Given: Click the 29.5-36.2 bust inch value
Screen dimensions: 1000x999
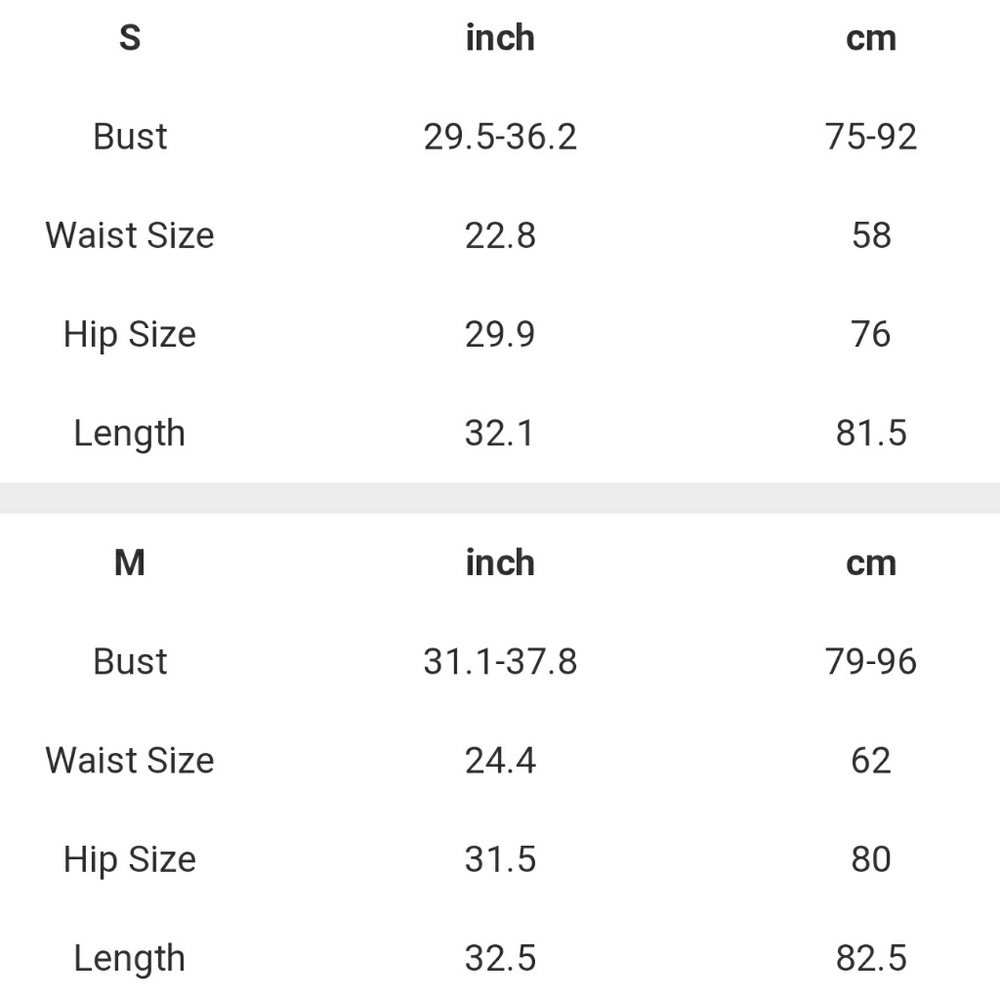Looking at the screenshot, I should pyautogui.click(x=500, y=137).
